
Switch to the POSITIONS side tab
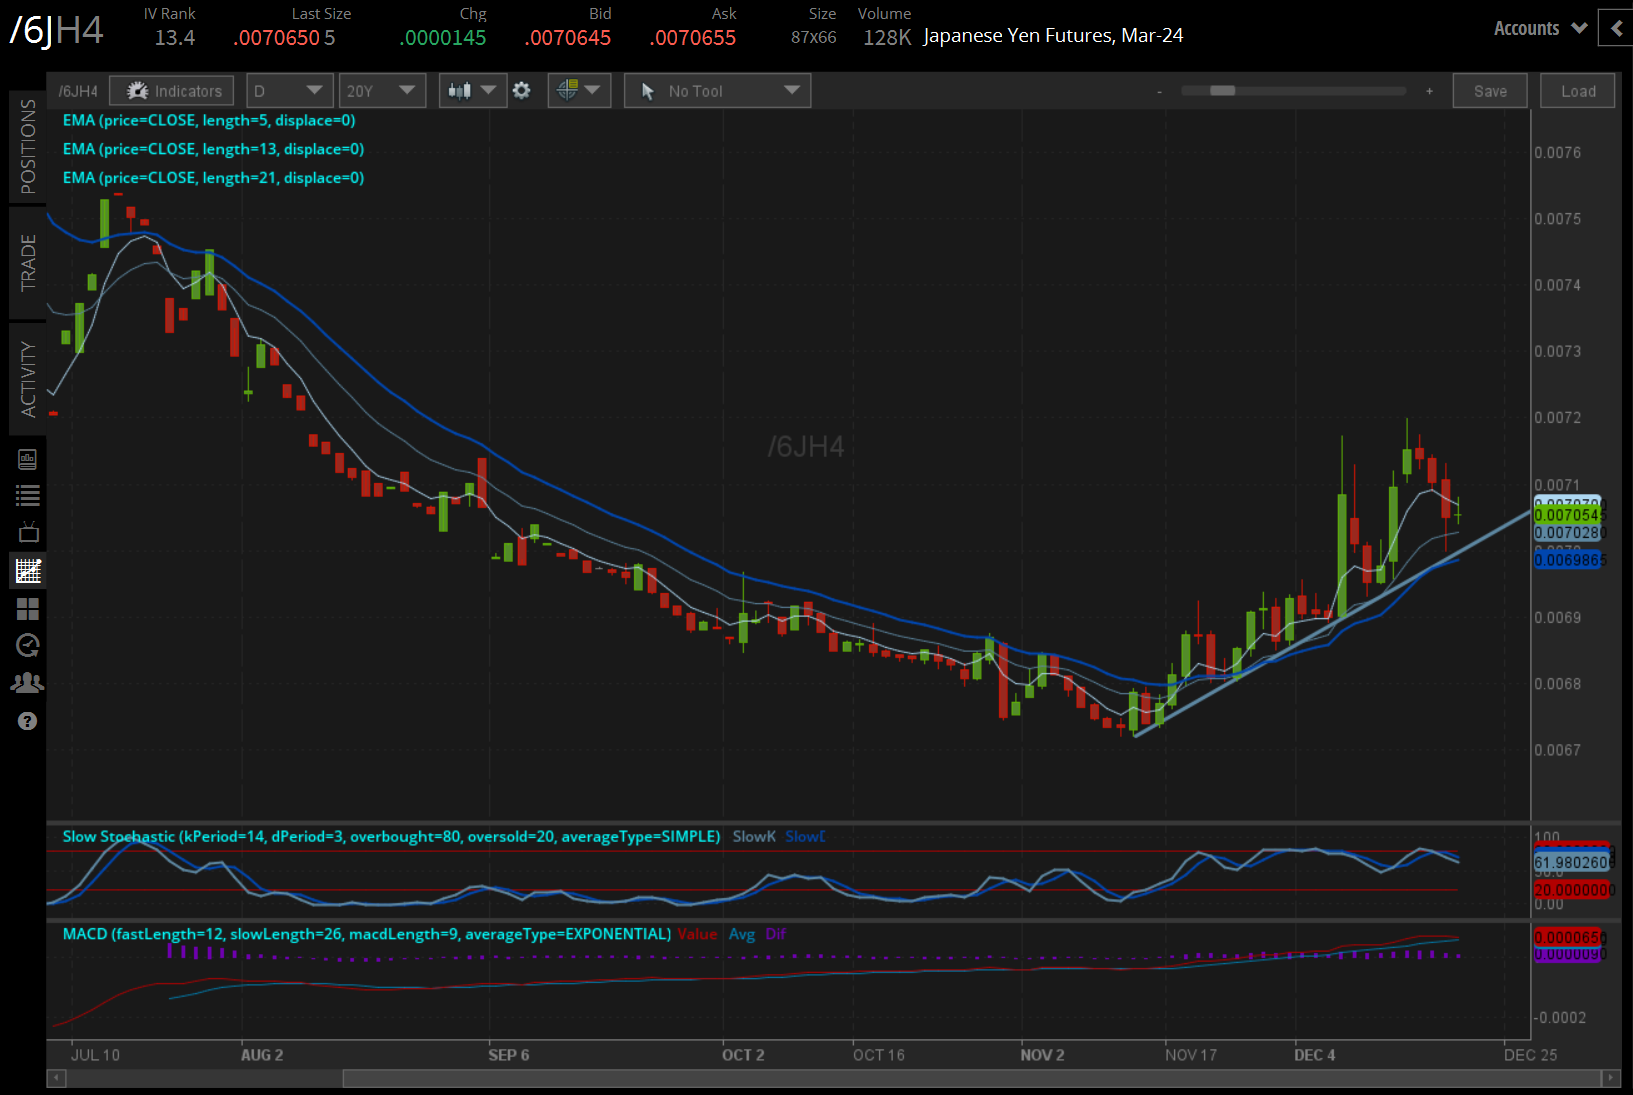pyautogui.click(x=28, y=147)
